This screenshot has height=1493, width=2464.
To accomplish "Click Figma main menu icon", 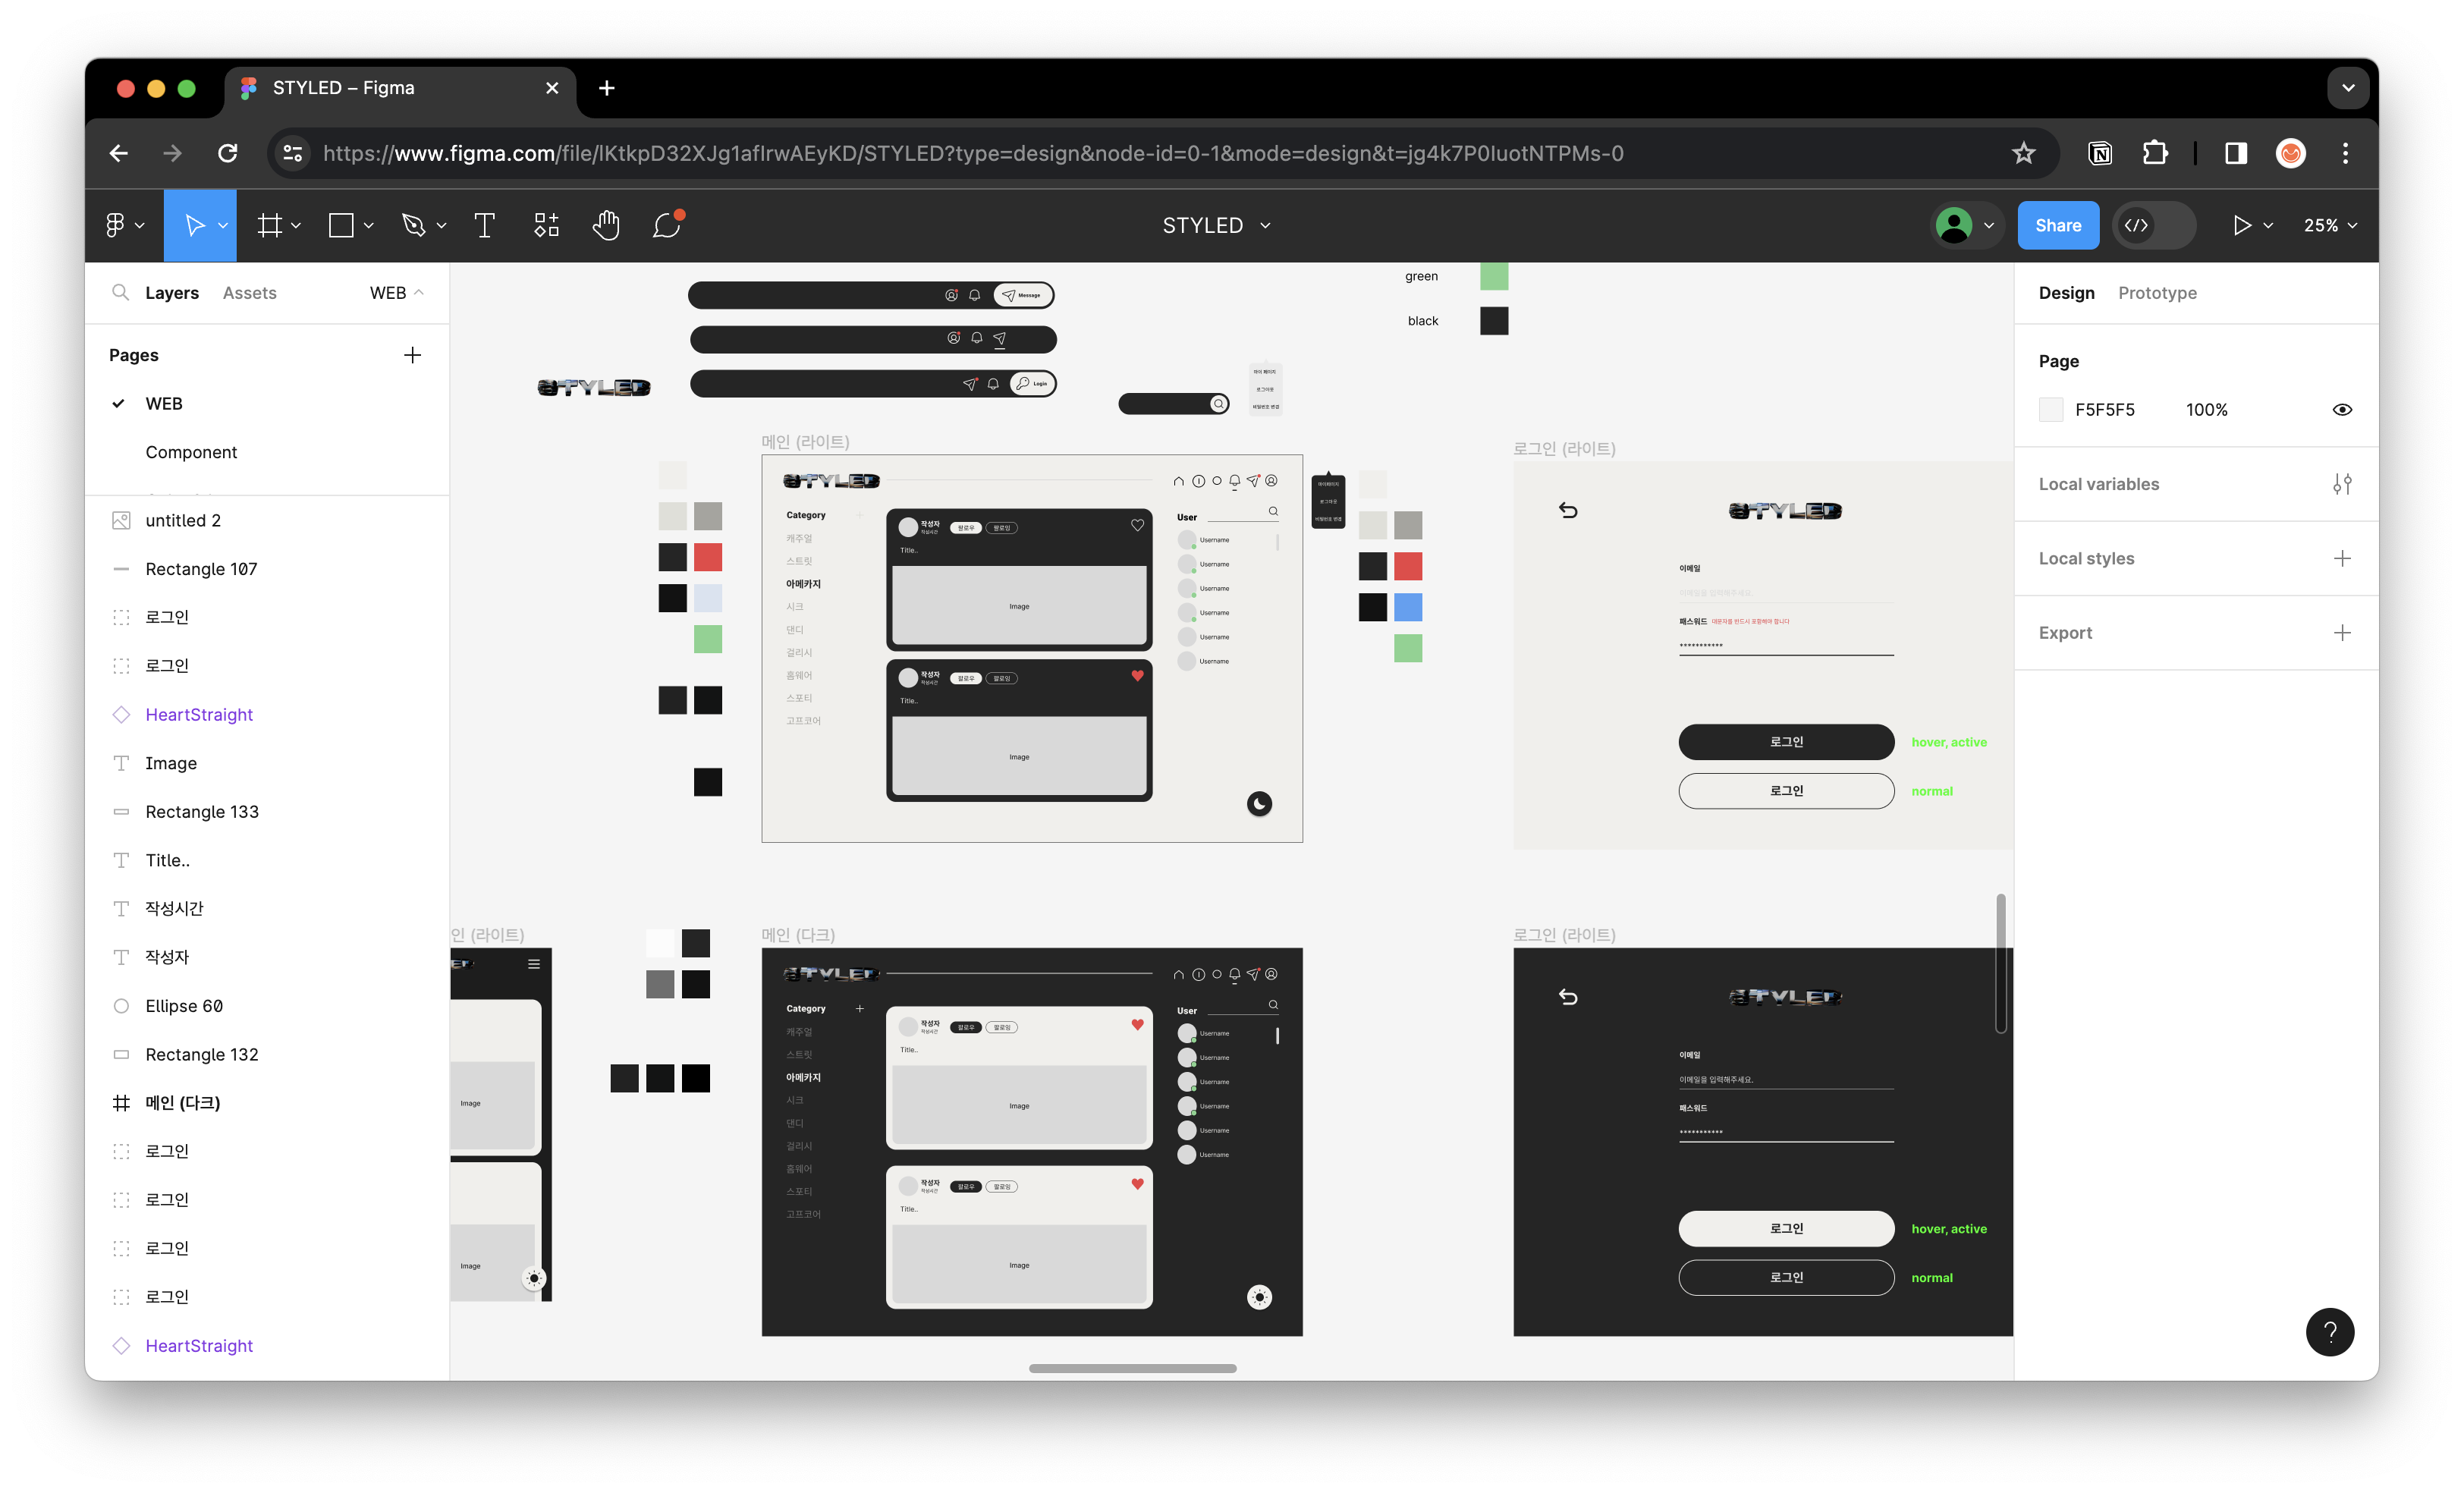I will pyautogui.click(x=116, y=225).
